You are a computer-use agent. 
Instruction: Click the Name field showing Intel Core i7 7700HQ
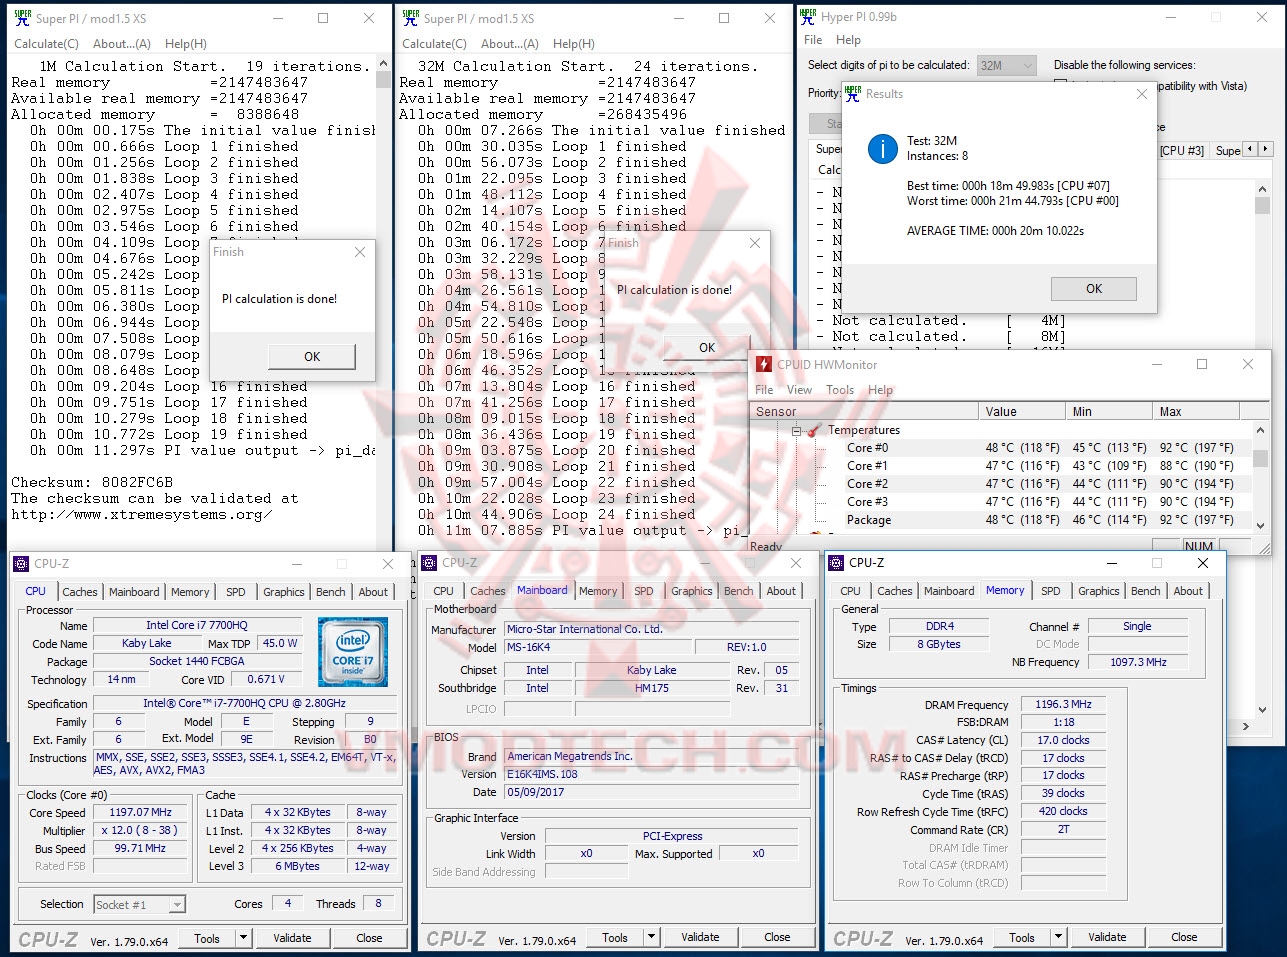pos(197,625)
